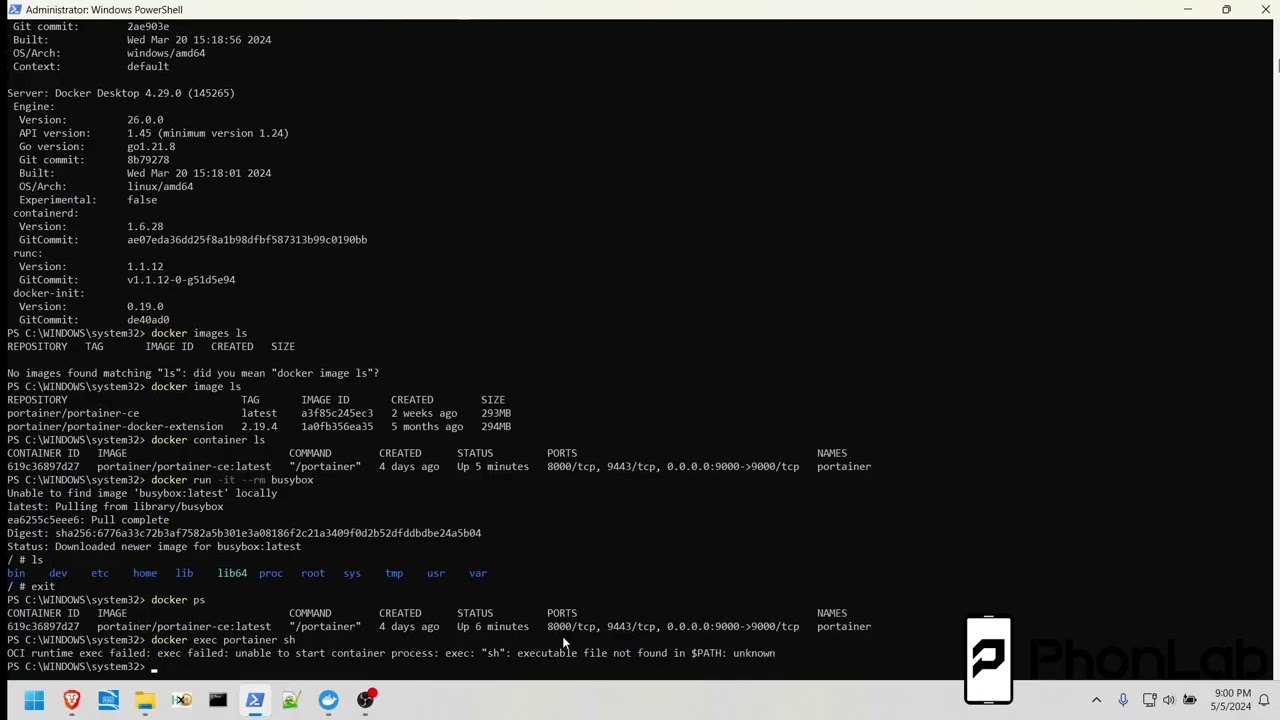Click the 'home' directory in ls output
This screenshot has width=1280, height=720.
[x=145, y=573]
